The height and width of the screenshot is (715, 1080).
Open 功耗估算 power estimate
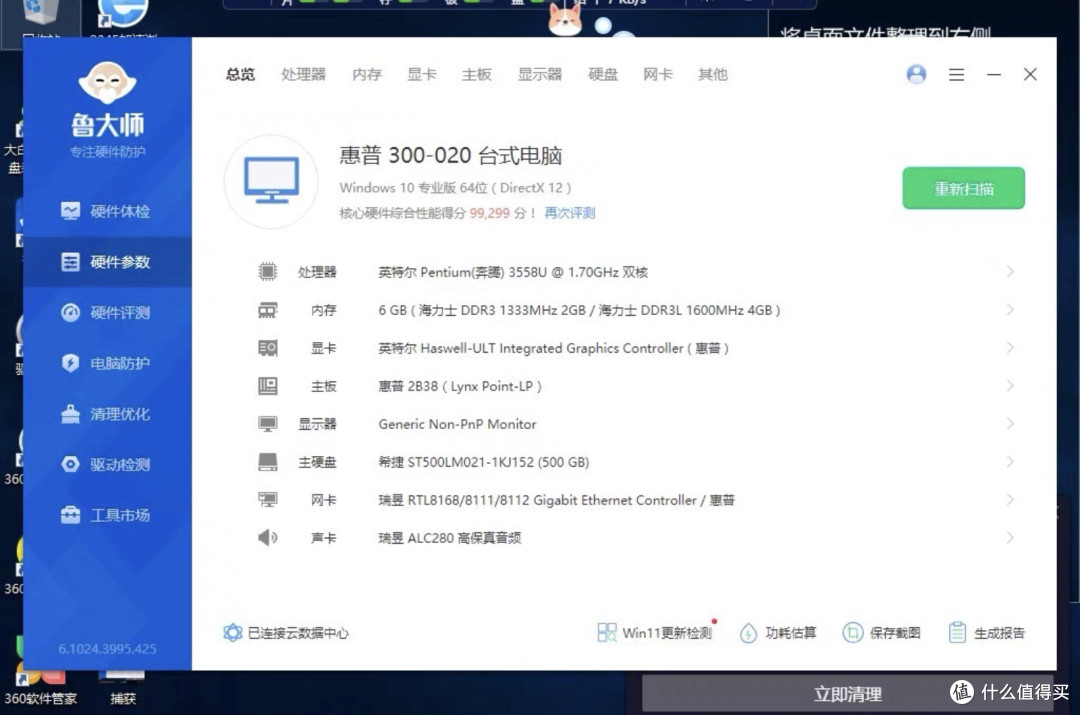778,632
